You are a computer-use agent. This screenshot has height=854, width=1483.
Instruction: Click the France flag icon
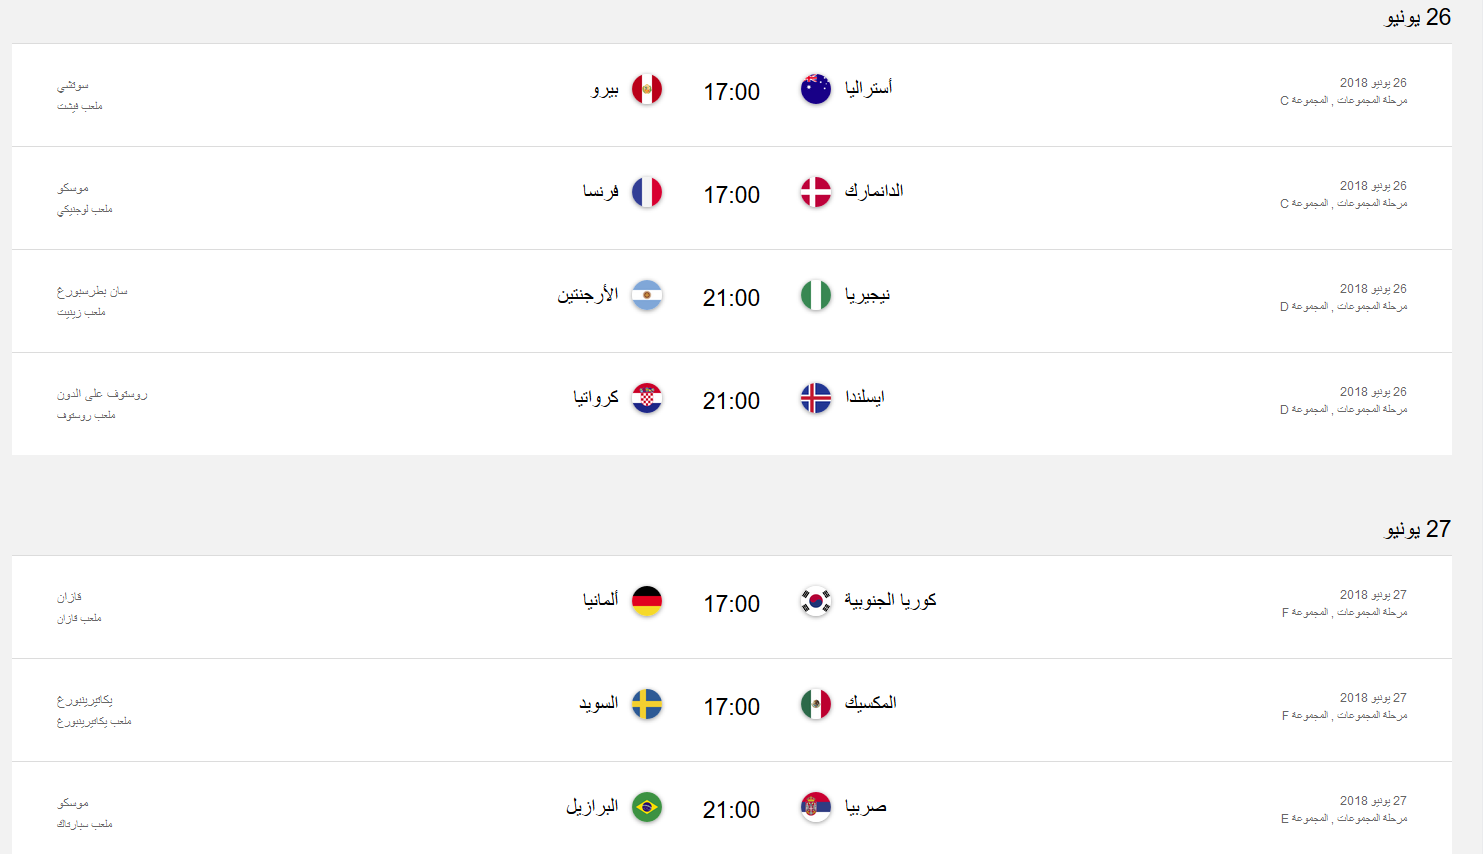pyautogui.click(x=648, y=191)
